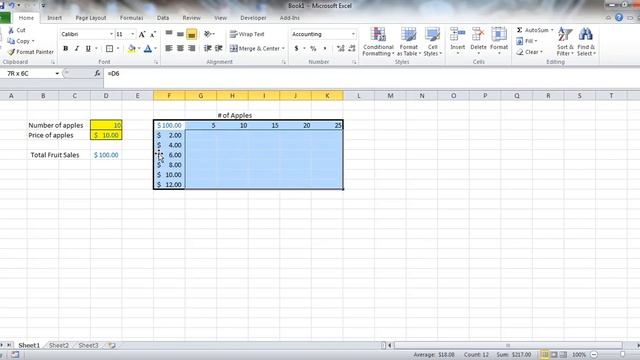This screenshot has height=360, width=640.
Task: Select column M header
Action: click(390, 96)
